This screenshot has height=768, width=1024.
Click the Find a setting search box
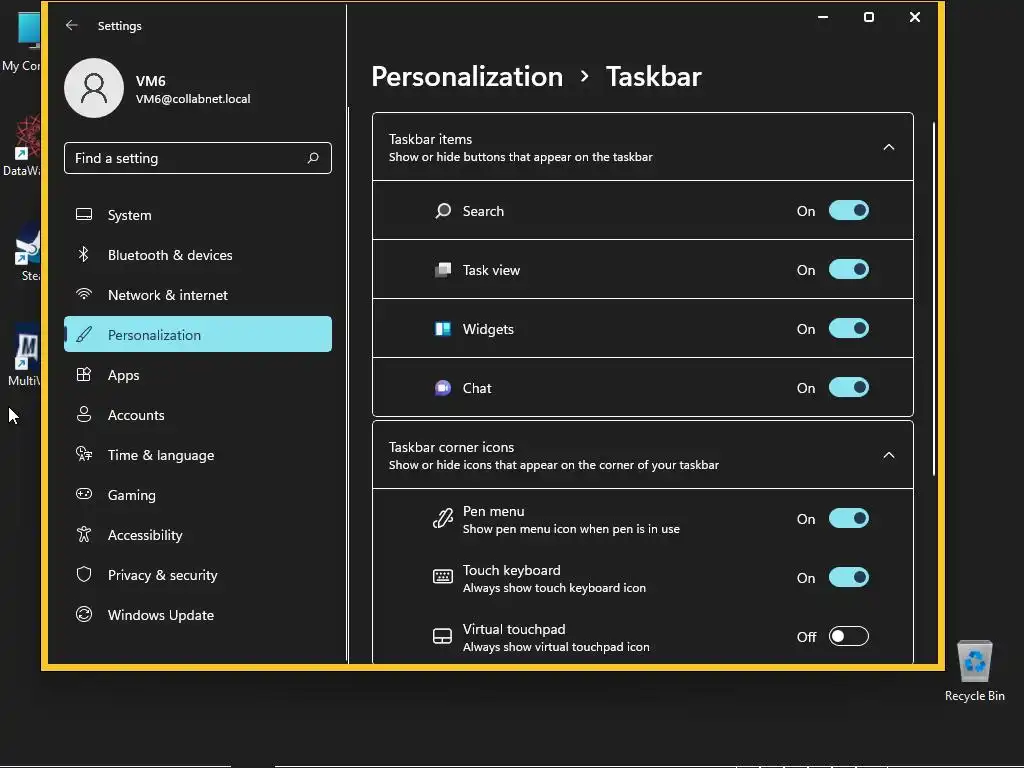tap(185, 158)
